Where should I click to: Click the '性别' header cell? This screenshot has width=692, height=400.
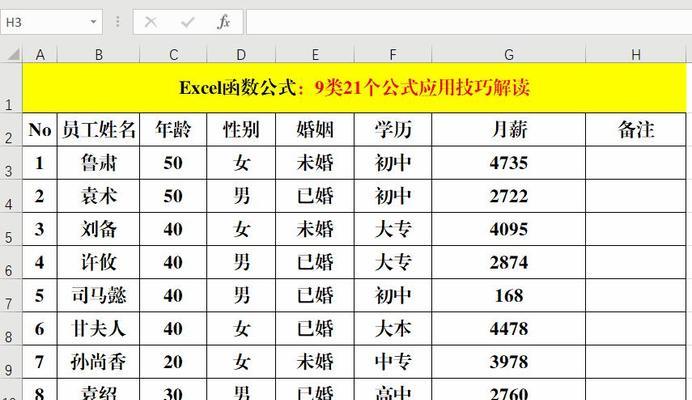pos(241,129)
